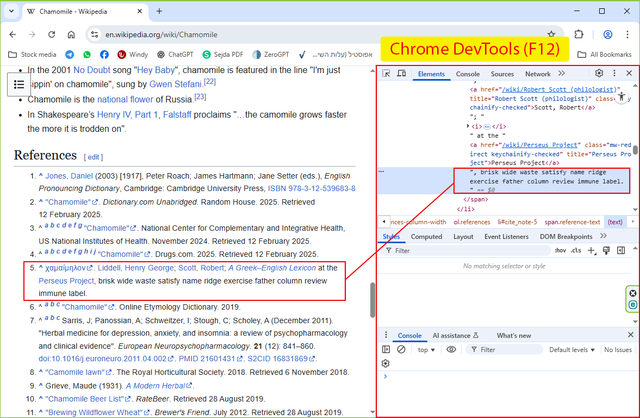Toggle the live expression eye icon
640x418 pixels.
point(451,349)
